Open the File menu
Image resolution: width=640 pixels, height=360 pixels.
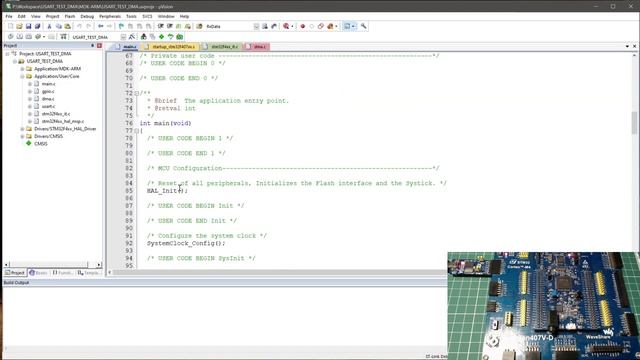point(9,16)
